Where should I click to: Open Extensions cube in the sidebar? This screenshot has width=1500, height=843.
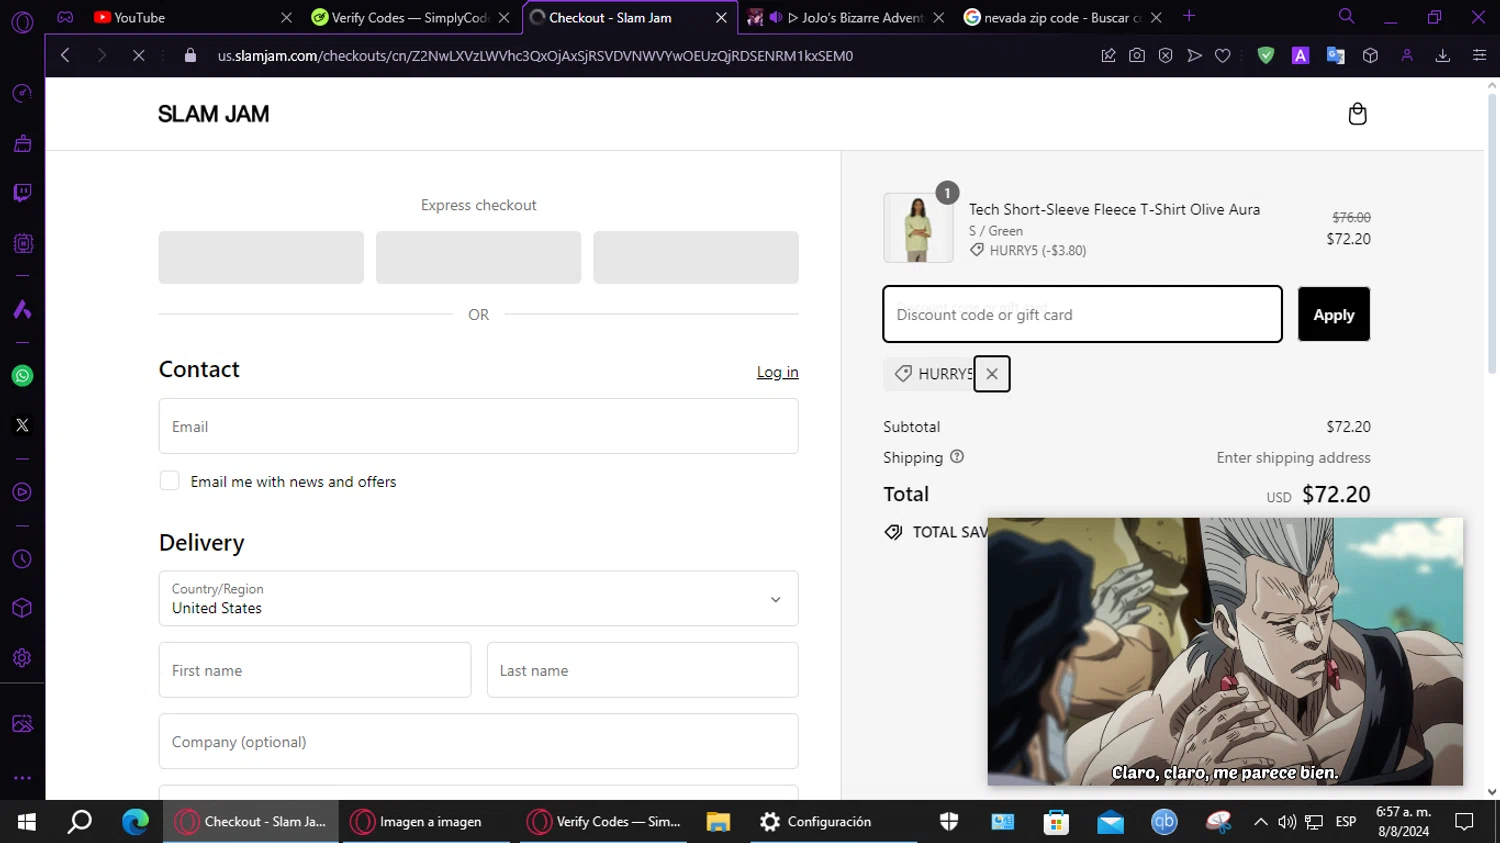[x=22, y=608]
